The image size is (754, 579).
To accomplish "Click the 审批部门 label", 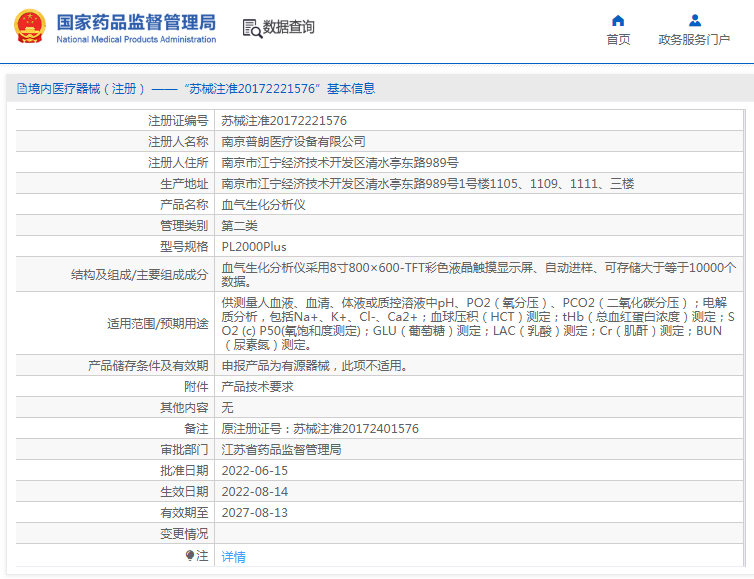I will tap(184, 450).
